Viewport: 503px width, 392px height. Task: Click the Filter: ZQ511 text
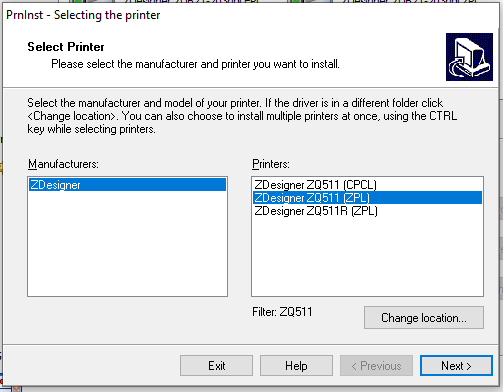click(282, 312)
